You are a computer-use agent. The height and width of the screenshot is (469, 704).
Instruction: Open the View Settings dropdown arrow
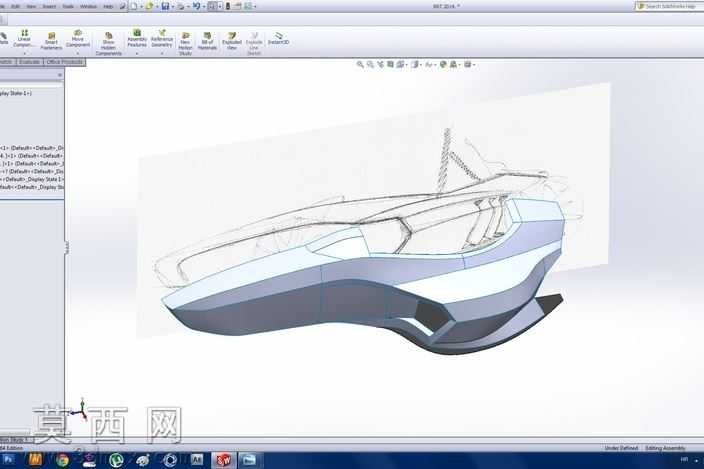[474, 65]
